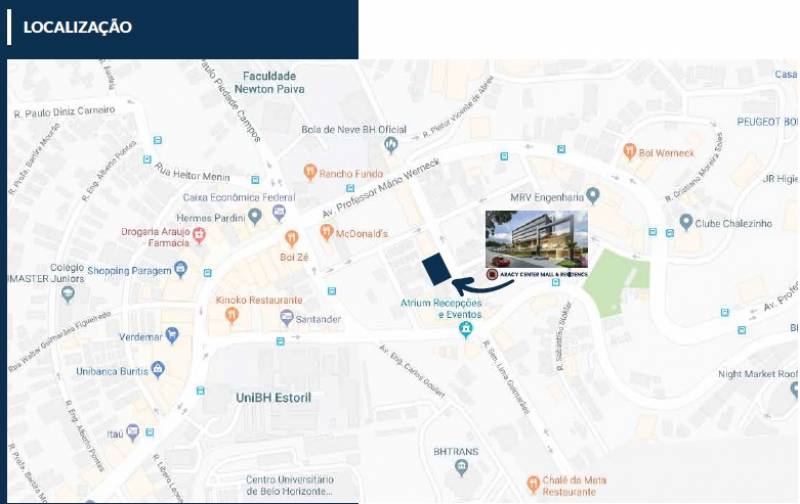Click the Boi Werneck restaurant icon
The height and width of the screenshot is (504, 800).
(630, 152)
